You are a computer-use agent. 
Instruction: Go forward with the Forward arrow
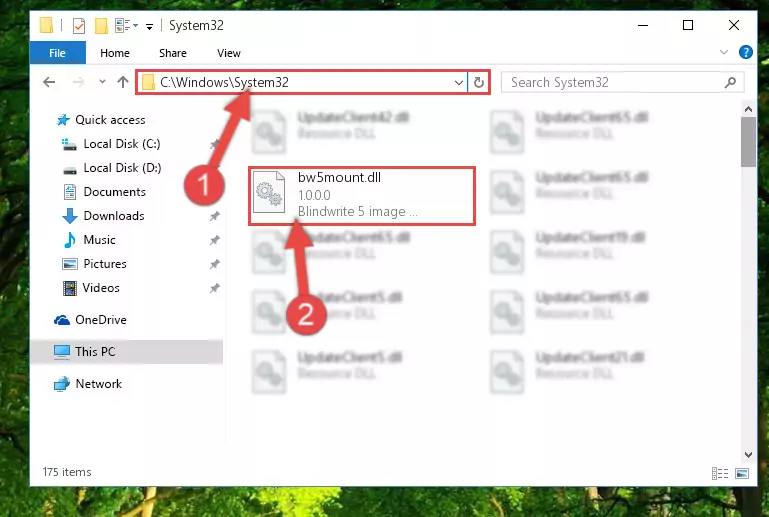(78, 82)
